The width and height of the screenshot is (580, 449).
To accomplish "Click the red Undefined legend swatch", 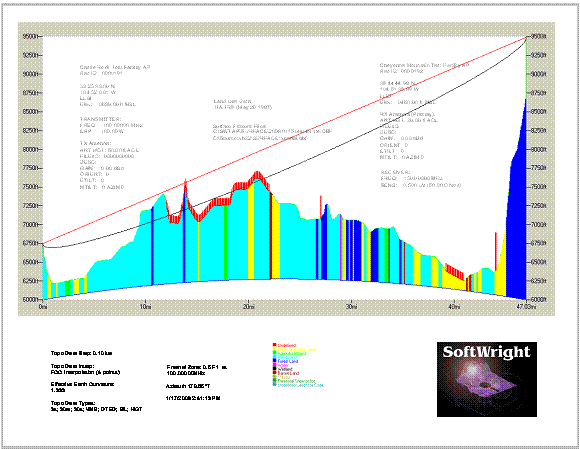I will pos(274,345).
